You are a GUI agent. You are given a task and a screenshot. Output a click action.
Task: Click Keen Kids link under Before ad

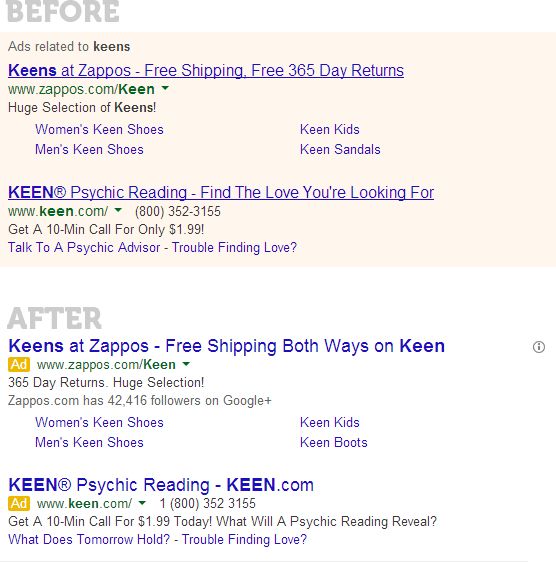click(x=330, y=129)
